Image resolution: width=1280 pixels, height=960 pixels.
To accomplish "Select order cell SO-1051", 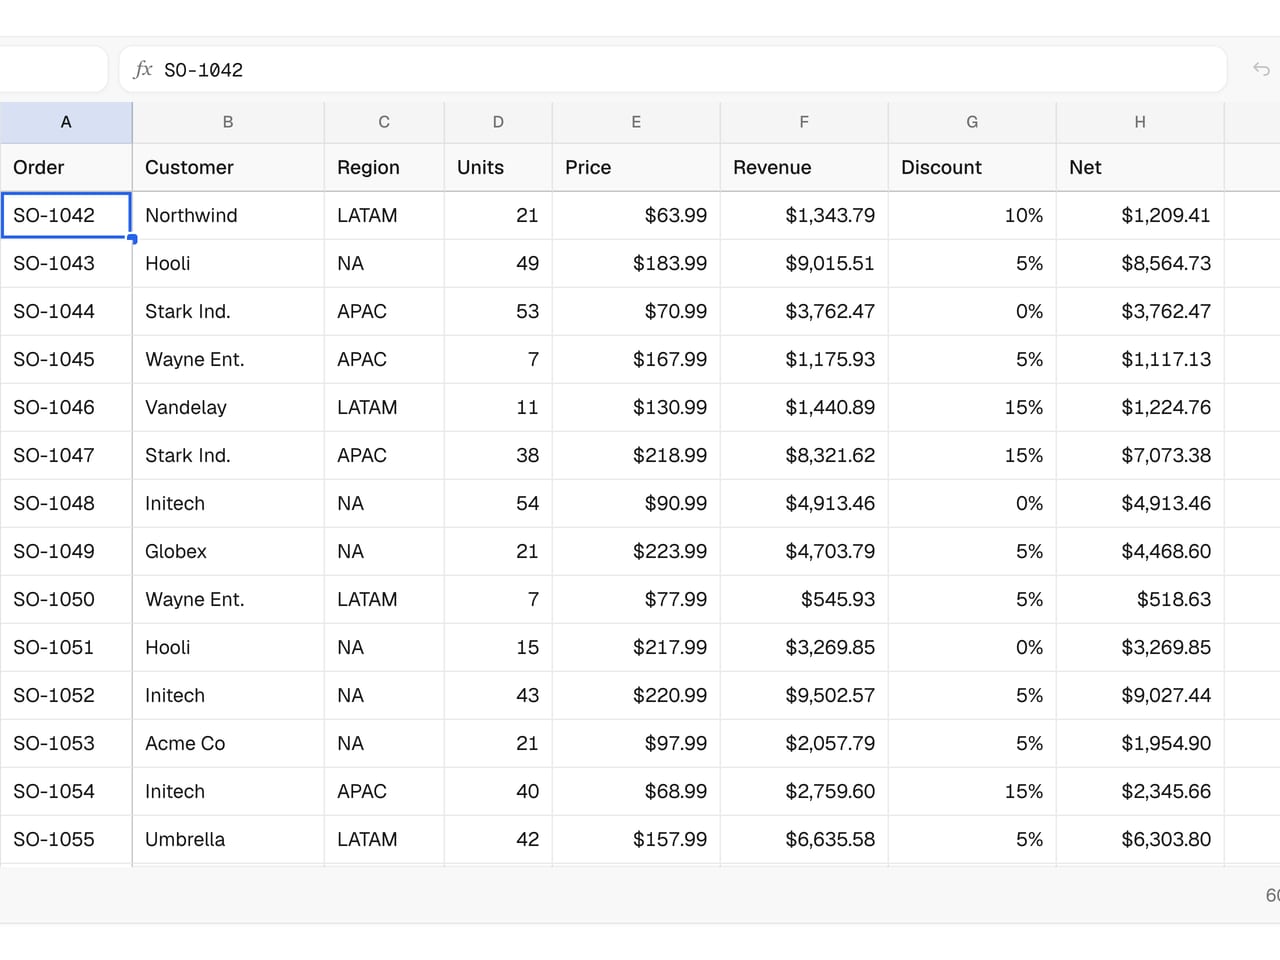I will pyautogui.click(x=66, y=647).
